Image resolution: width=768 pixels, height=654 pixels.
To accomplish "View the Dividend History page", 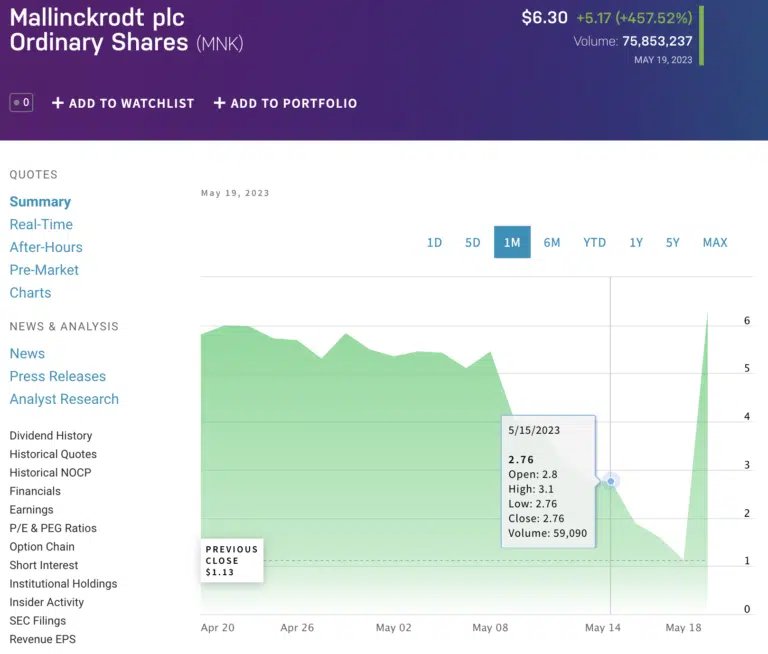I will 51,436.
